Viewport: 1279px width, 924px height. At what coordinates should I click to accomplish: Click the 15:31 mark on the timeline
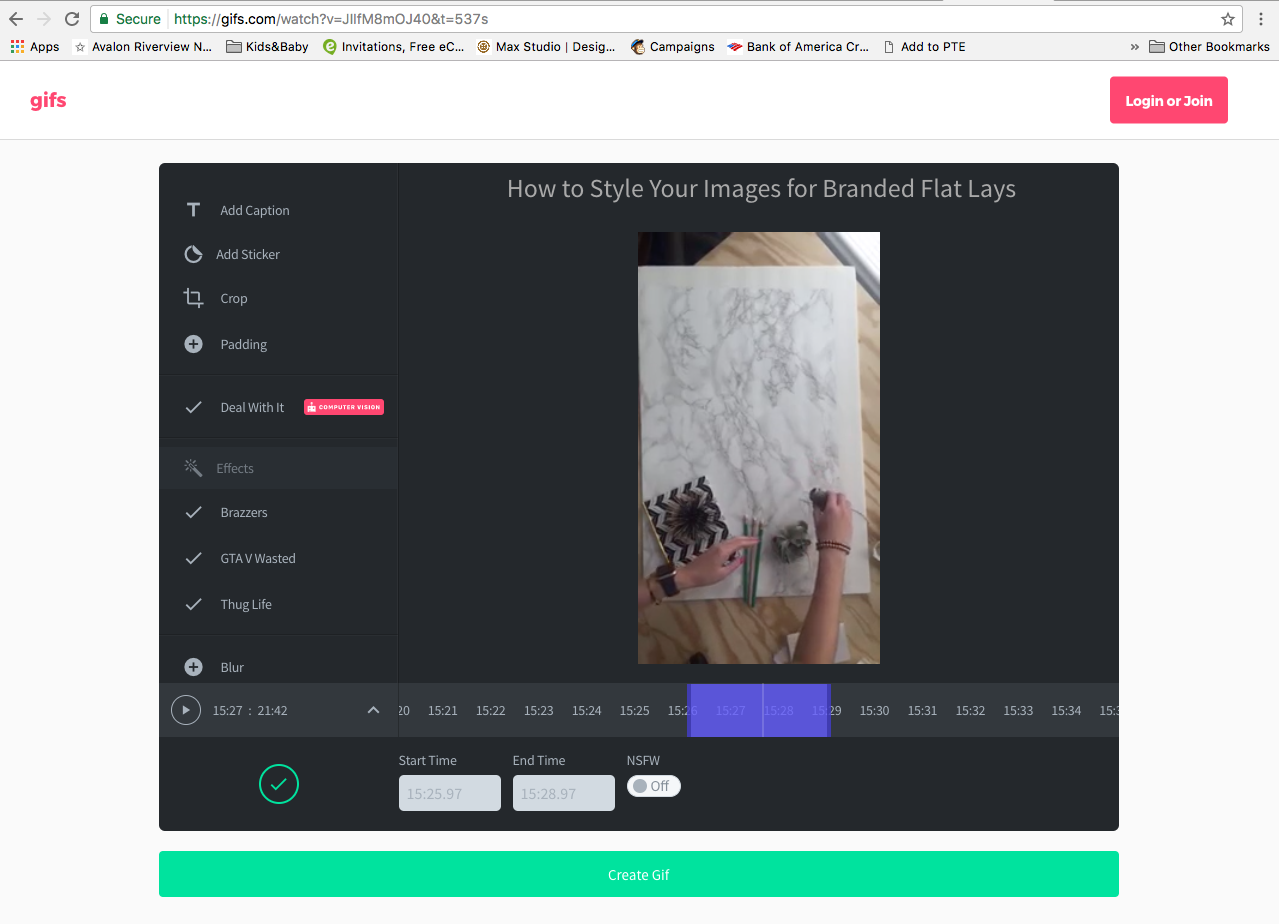click(922, 710)
